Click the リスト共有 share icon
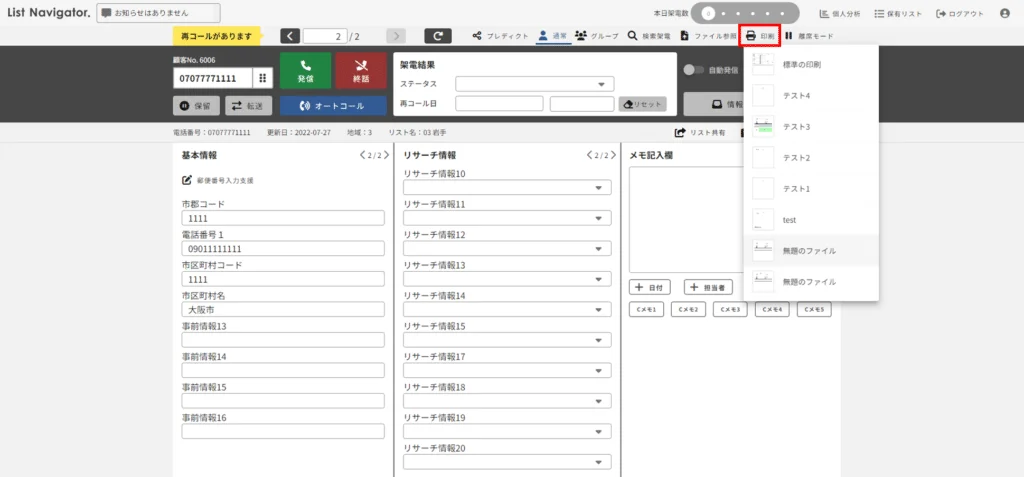1024x477 pixels. pyautogui.click(x=681, y=132)
